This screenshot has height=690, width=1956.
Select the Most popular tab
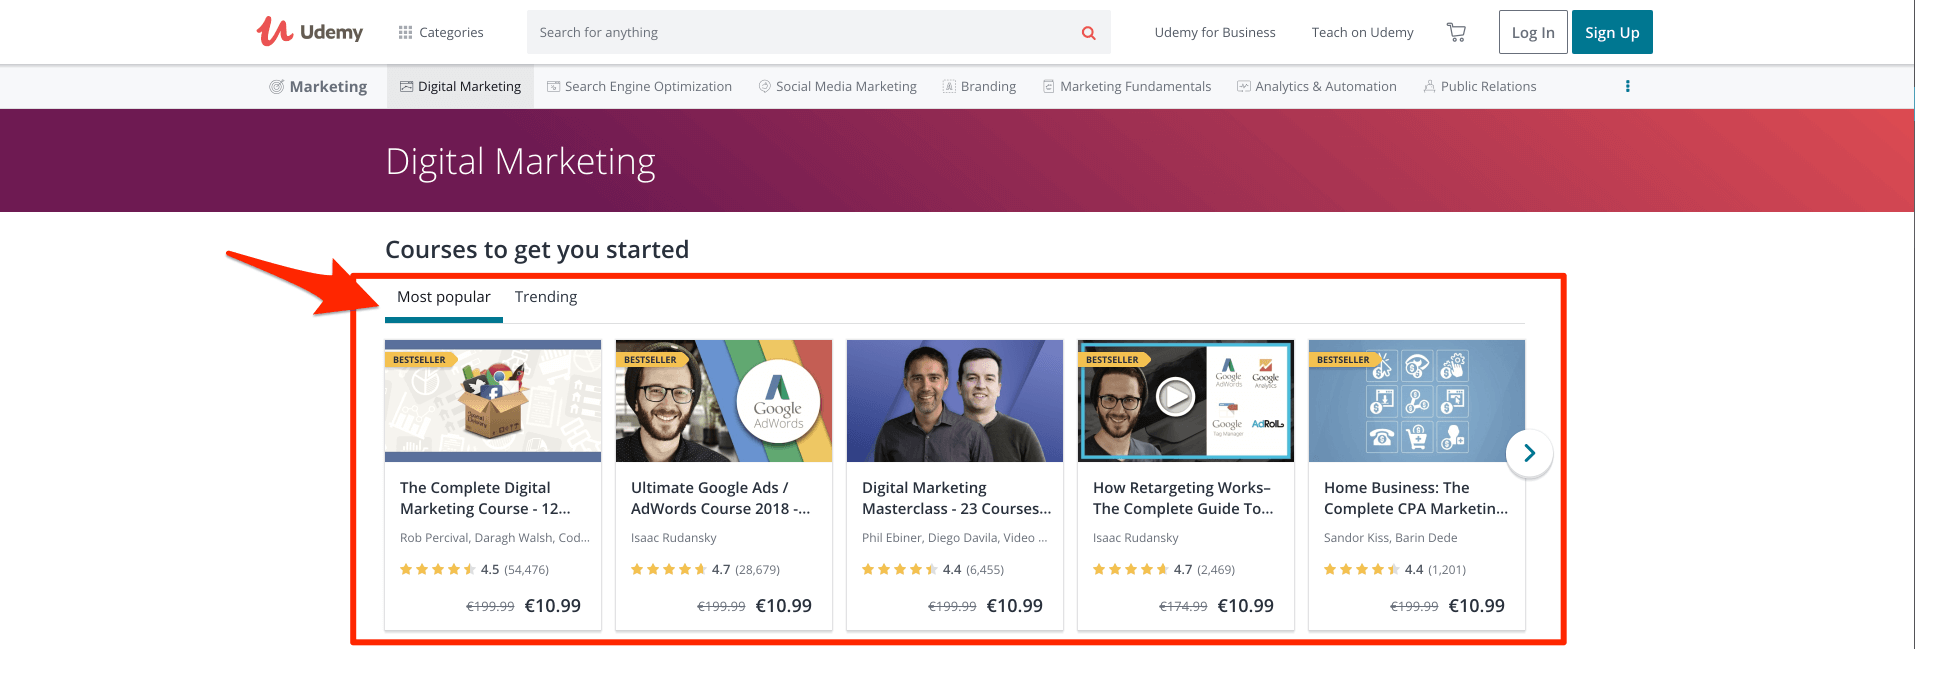coord(444,297)
